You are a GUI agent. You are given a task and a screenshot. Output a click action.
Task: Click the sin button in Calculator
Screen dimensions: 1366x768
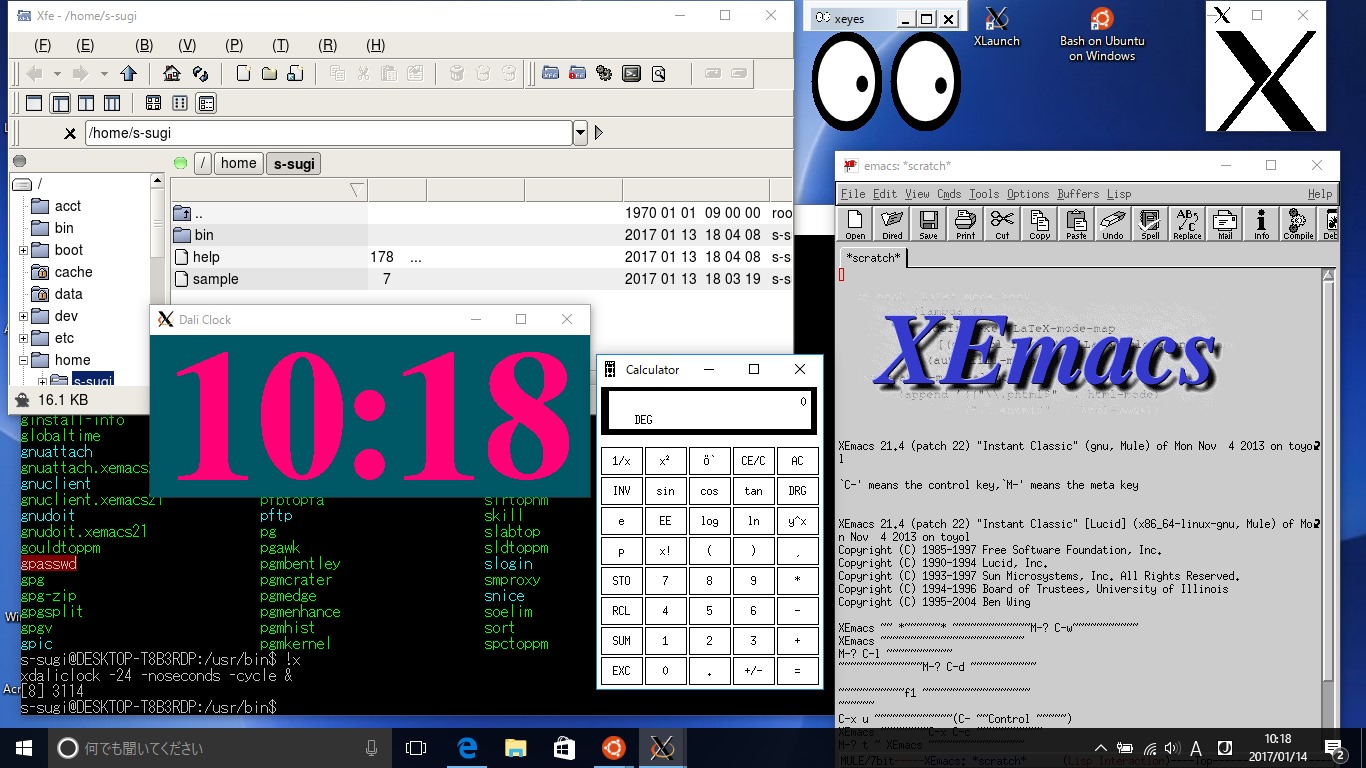coord(665,491)
